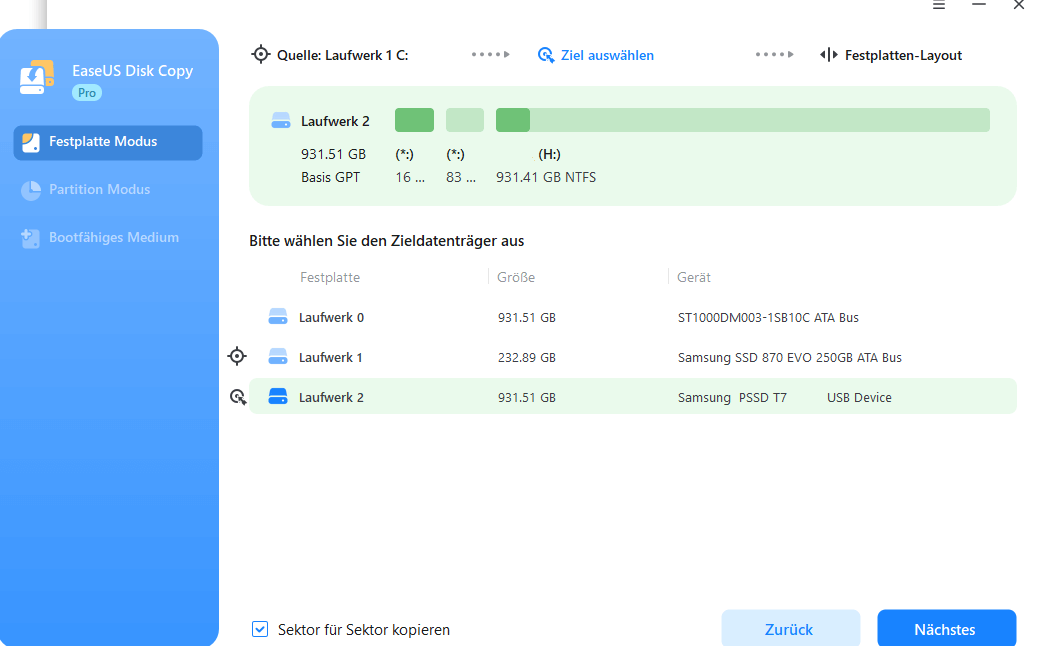
Task: Click the Laufwerk 2 drive icon in preview panel
Action: coord(281,121)
